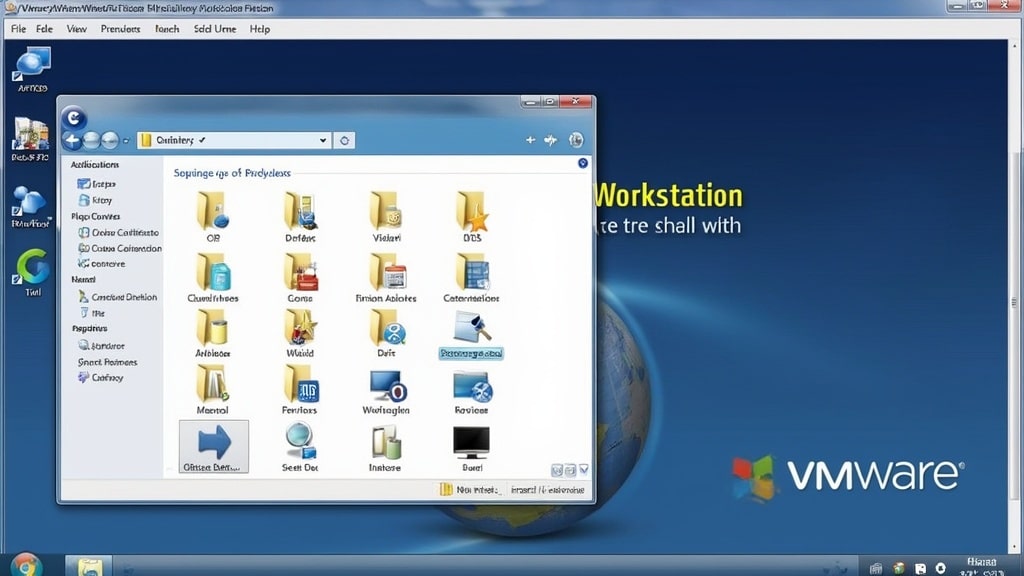
Task: Select Ctafnoy in the sidebar
Action: tap(101, 377)
